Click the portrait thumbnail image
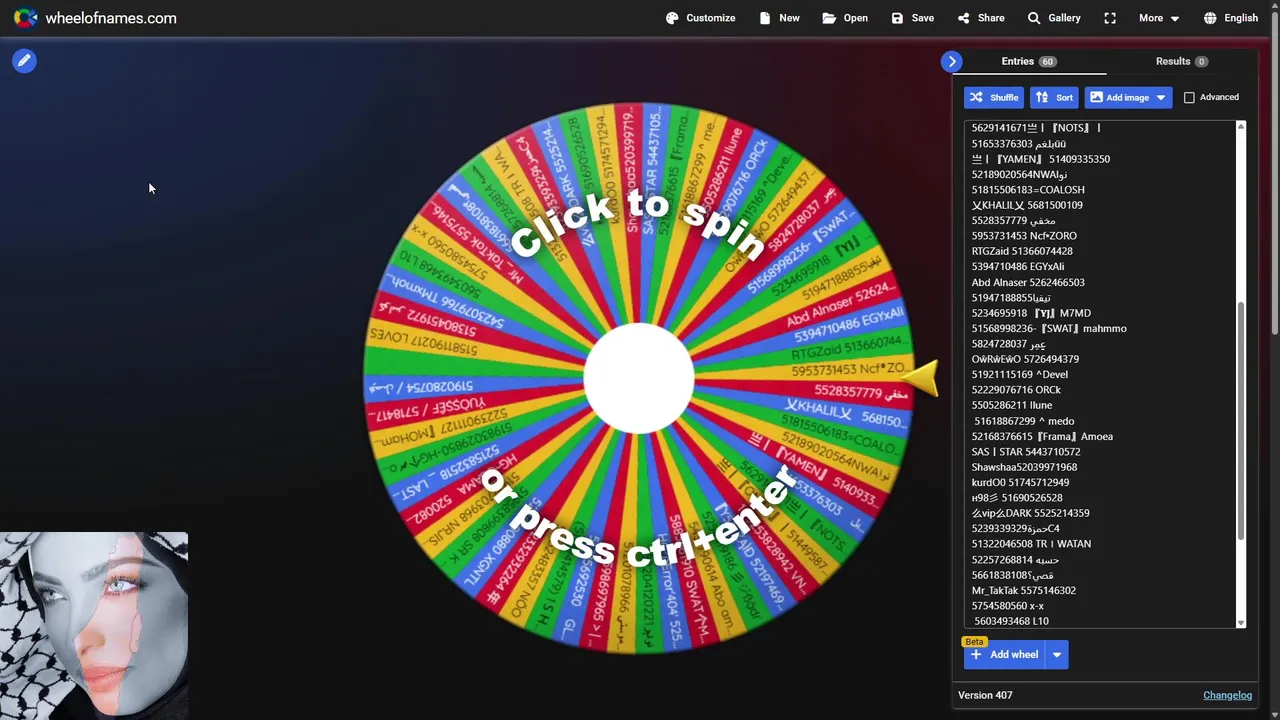 coord(94,625)
